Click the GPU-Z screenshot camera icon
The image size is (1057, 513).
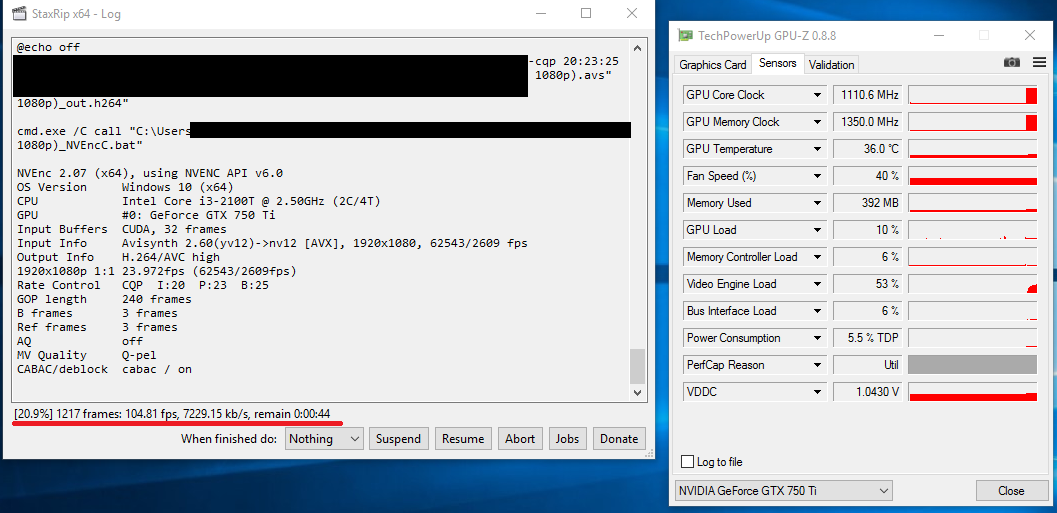(1011, 62)
